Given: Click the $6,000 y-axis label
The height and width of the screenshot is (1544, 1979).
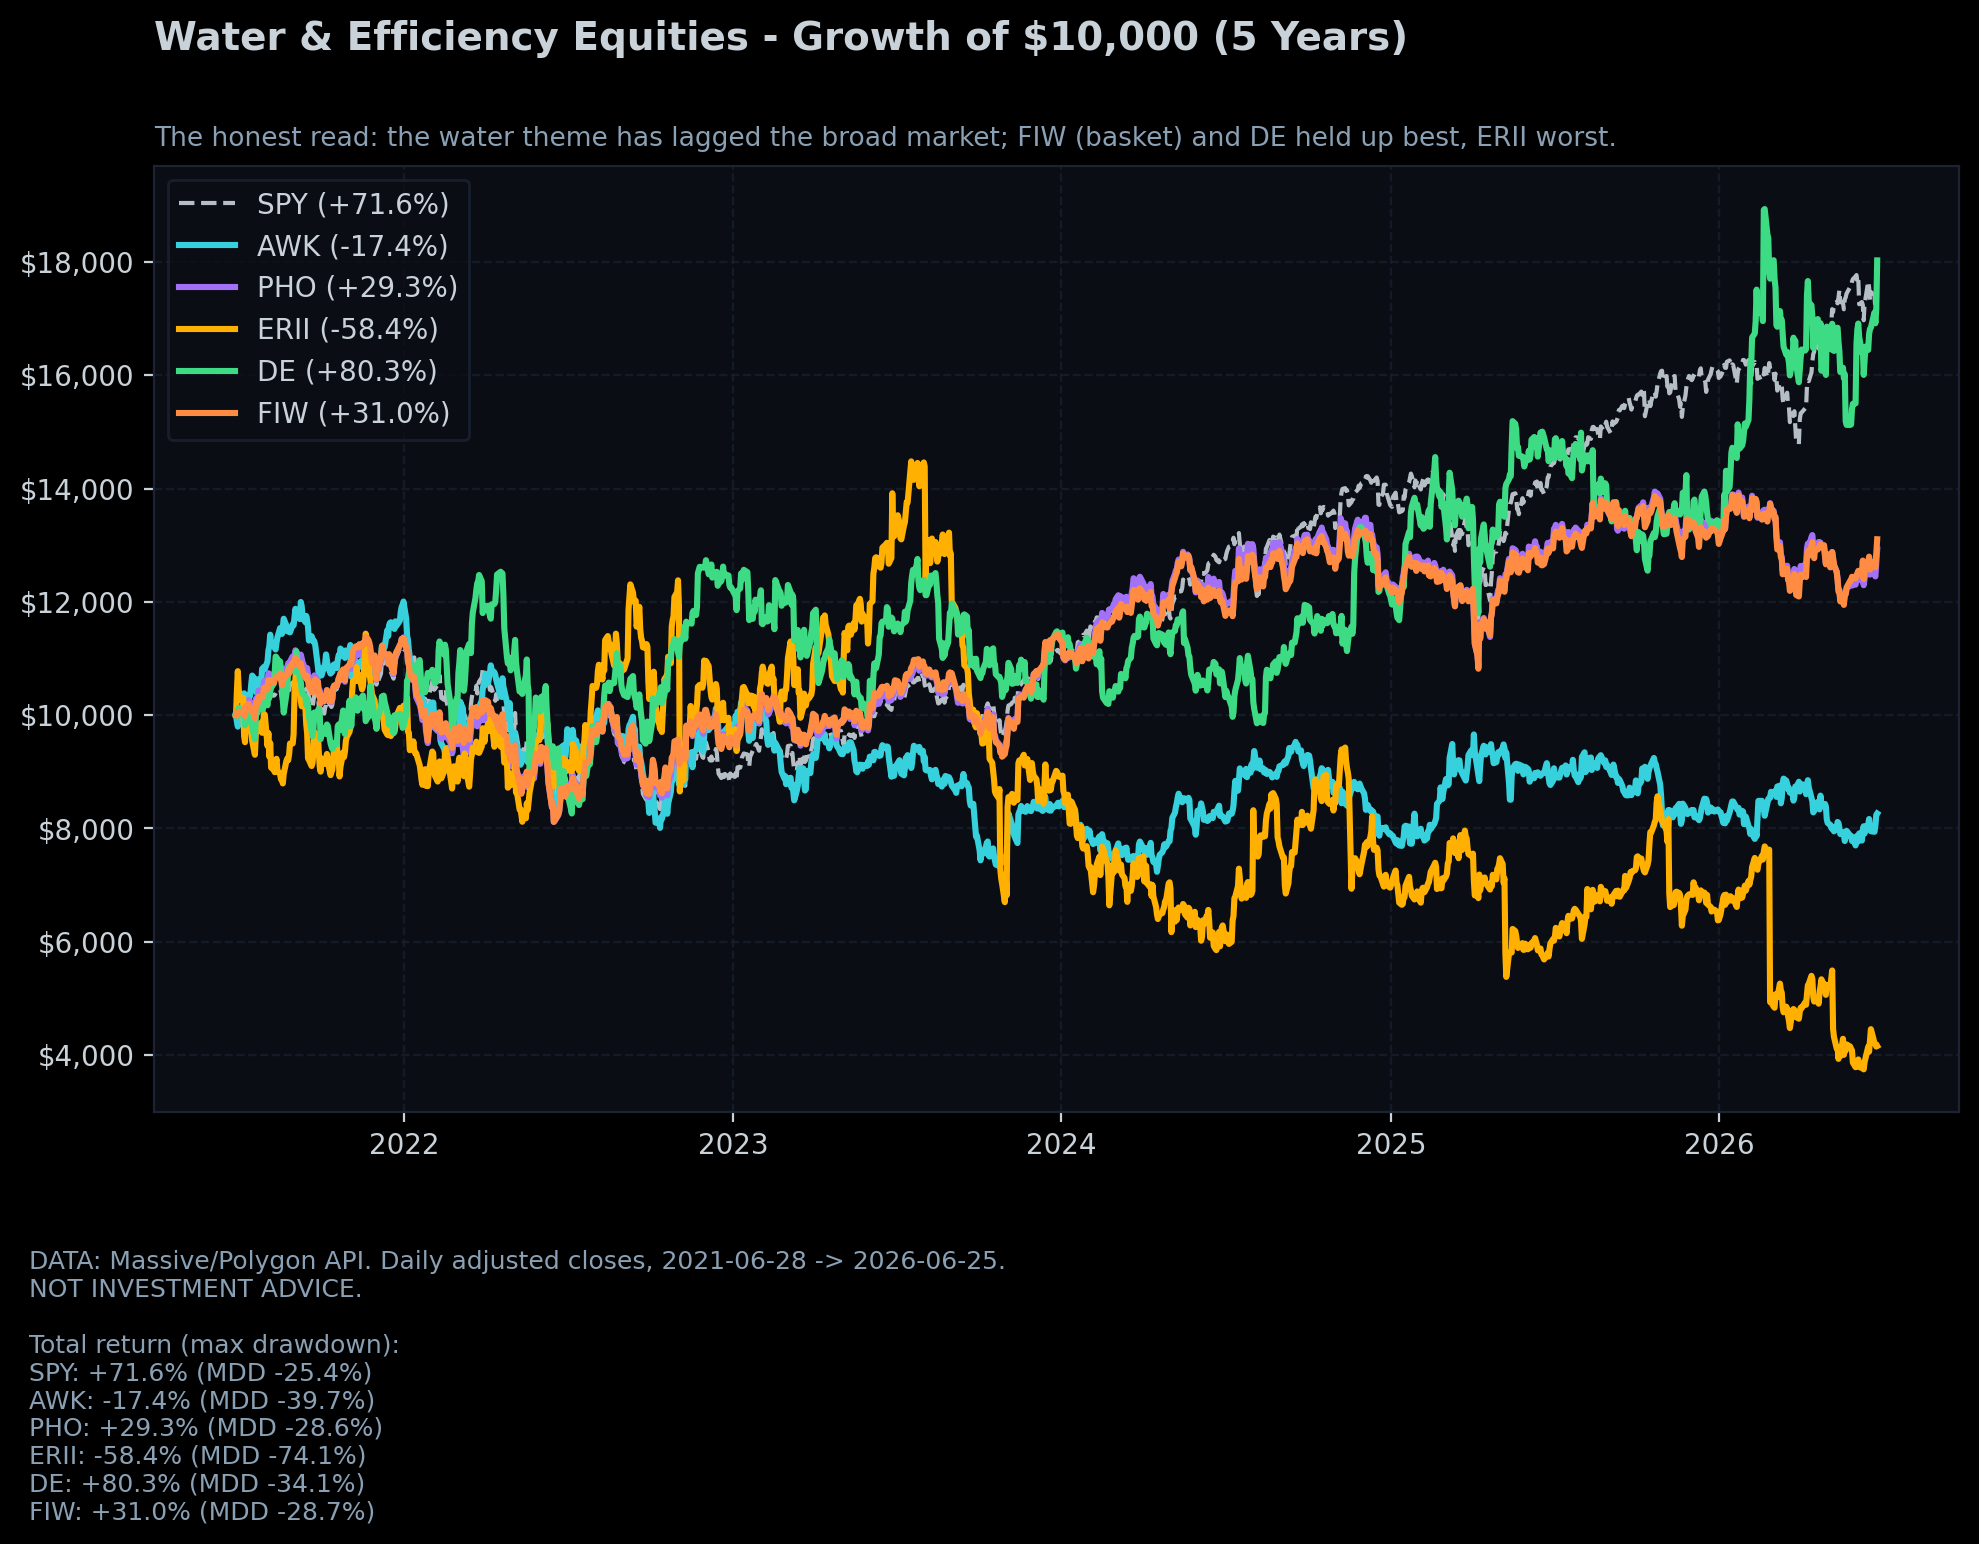Looking at the screenshot, I should click(x=86, y=942).
